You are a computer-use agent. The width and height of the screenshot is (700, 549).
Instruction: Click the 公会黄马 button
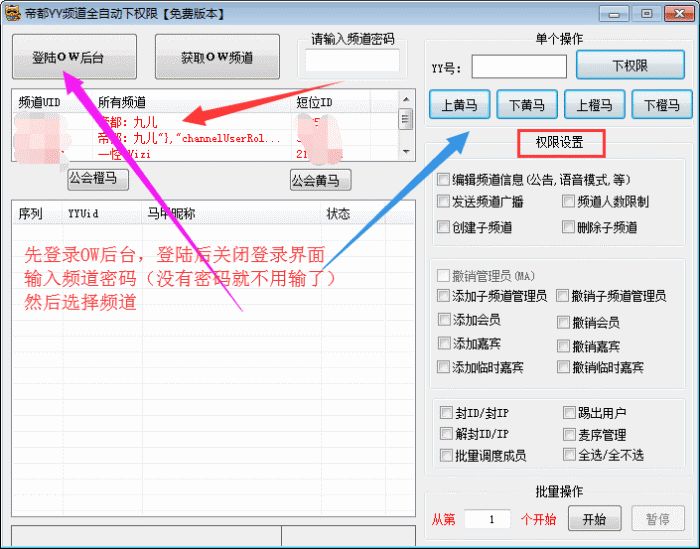click(321, 180)
